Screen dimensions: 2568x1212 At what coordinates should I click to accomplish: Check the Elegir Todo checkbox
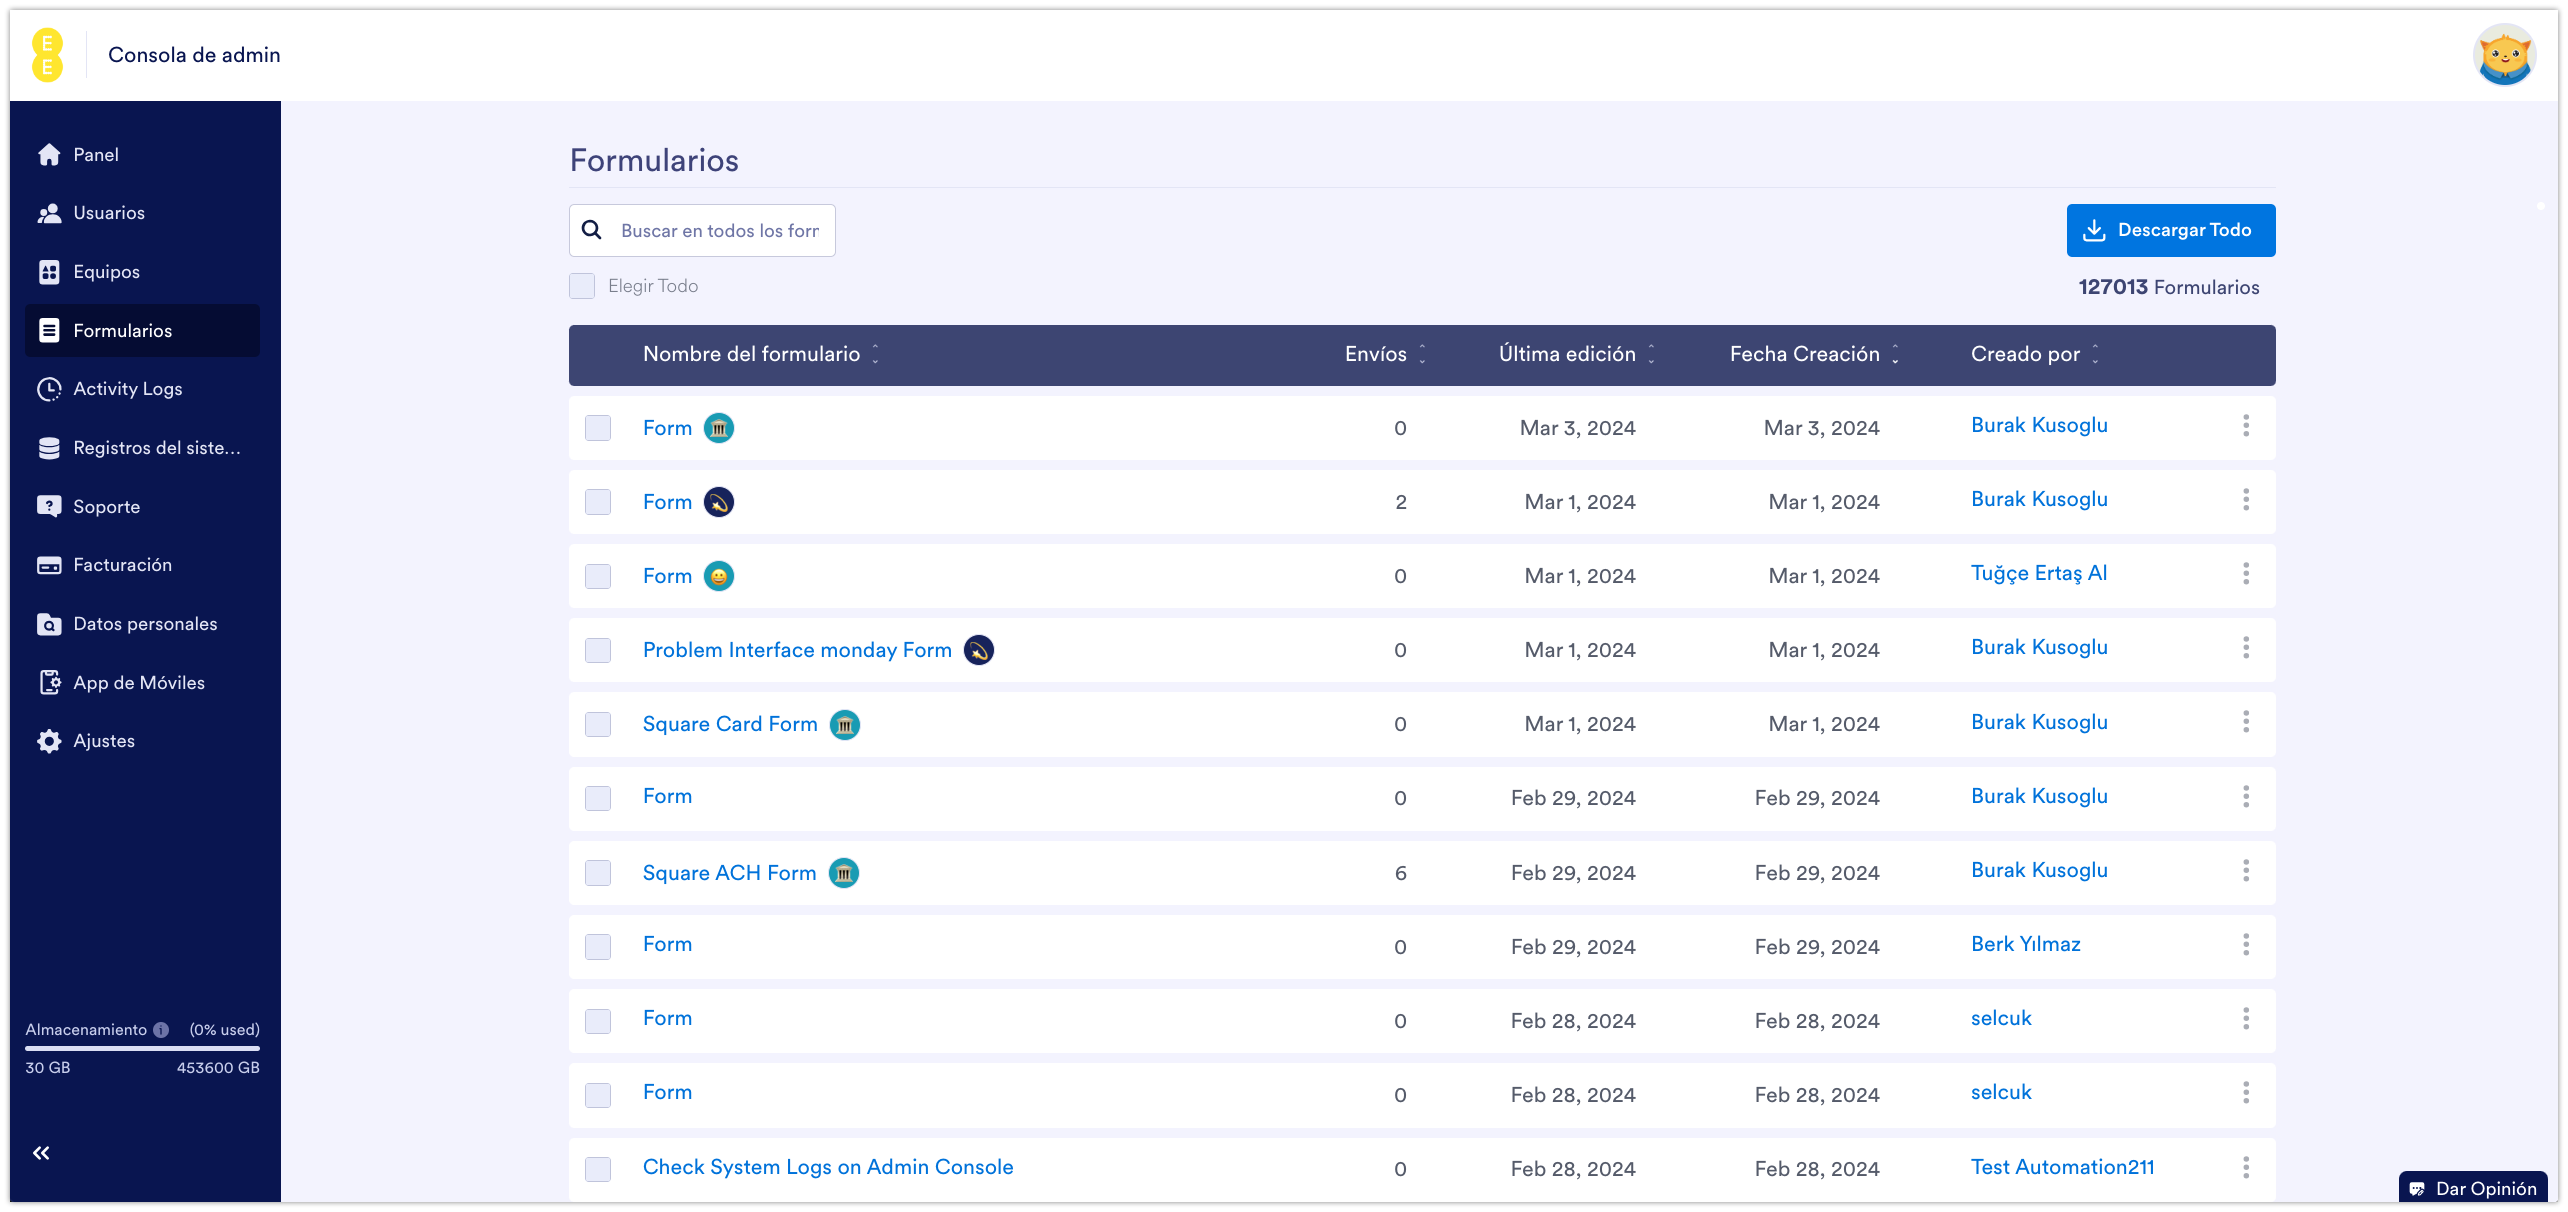click(x=582, y=286)
